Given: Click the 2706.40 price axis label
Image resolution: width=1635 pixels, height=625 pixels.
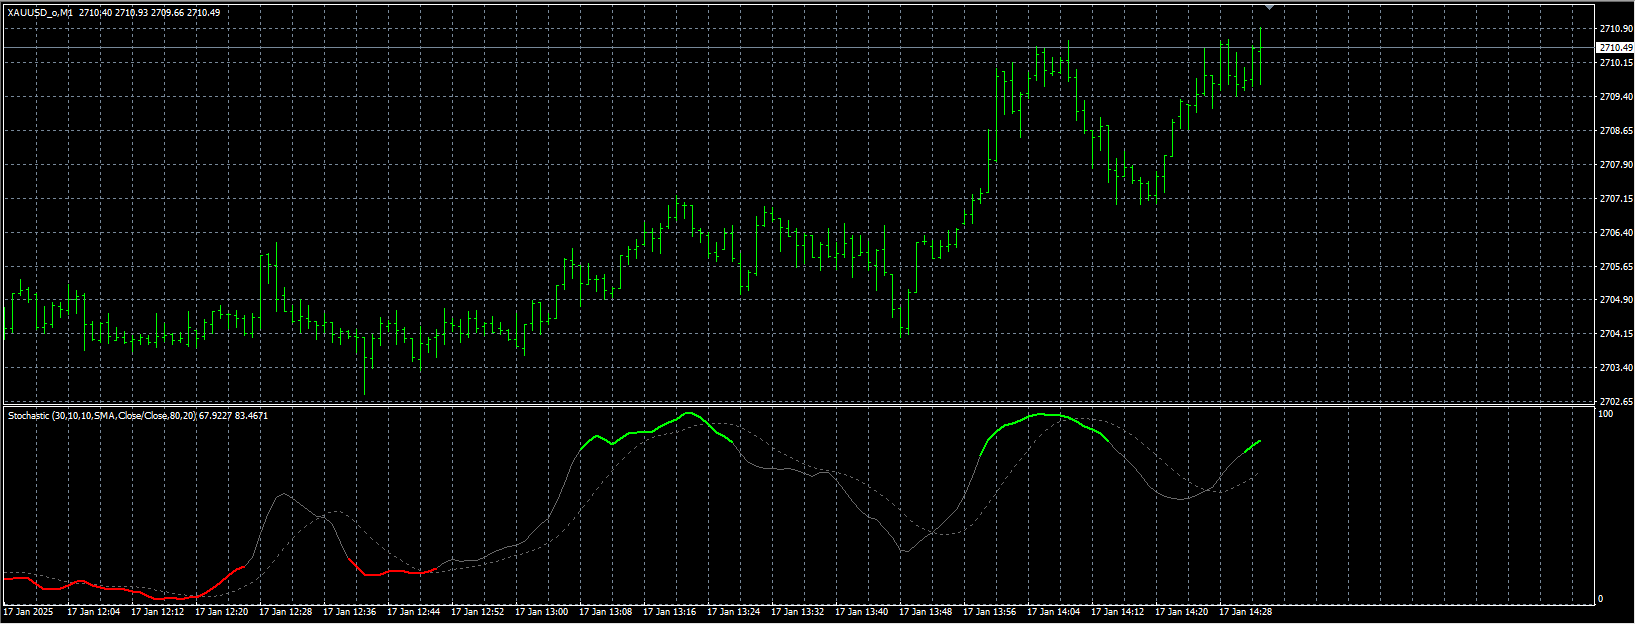Looking at the screenshot, I should pyautogui.click(x=1615, y=233).
